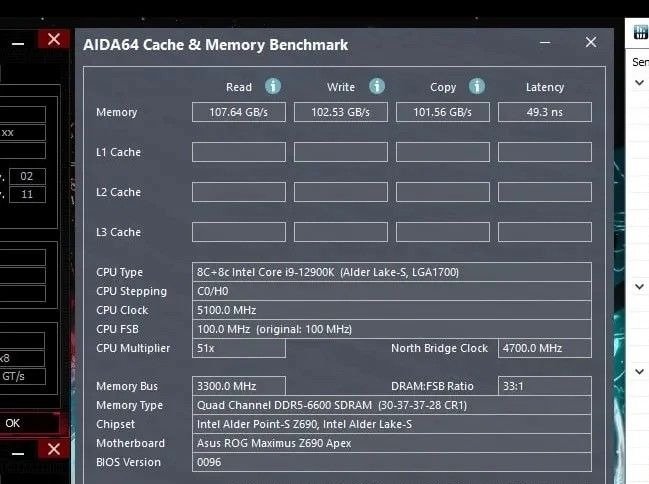Collapse the first chevron in the right panel
The image size is (649, 484).
[639, 82]
